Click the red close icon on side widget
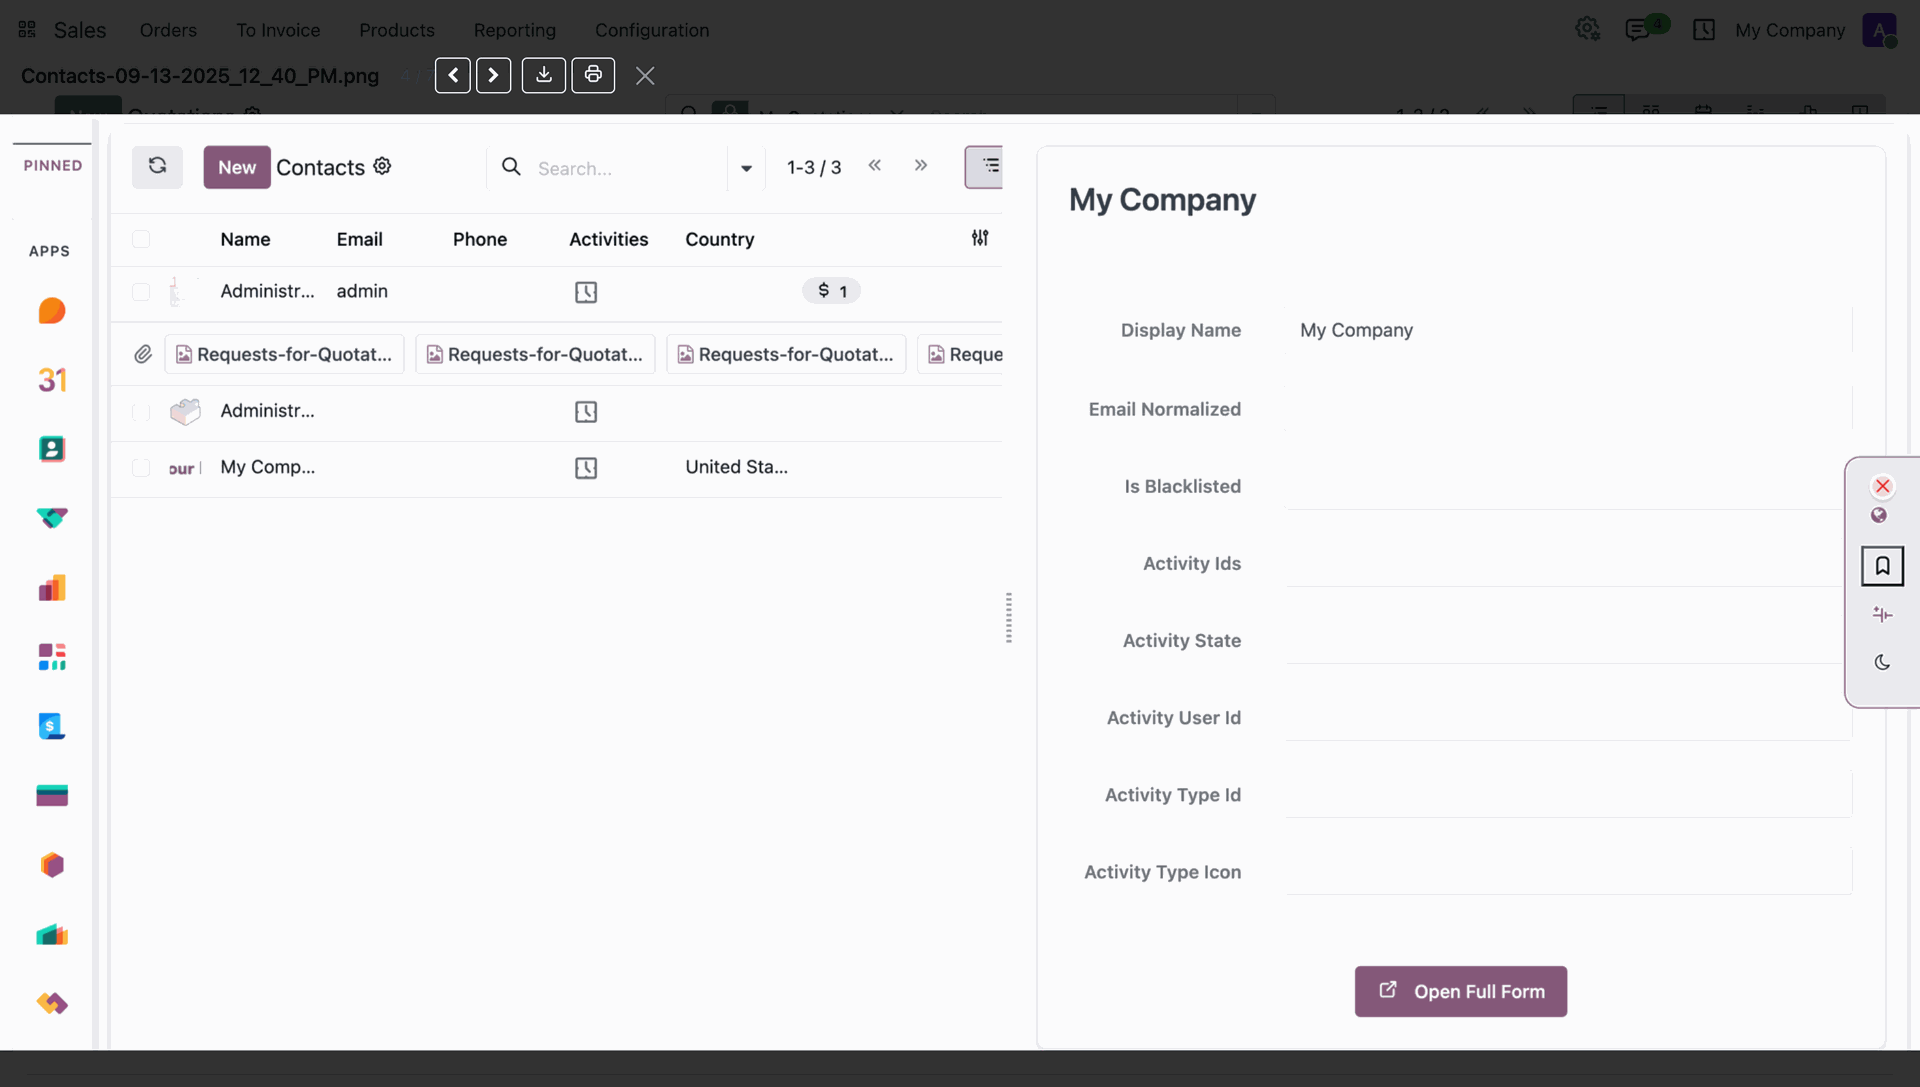Viewport: 1920px width, 1087px height. (1883, 486)
